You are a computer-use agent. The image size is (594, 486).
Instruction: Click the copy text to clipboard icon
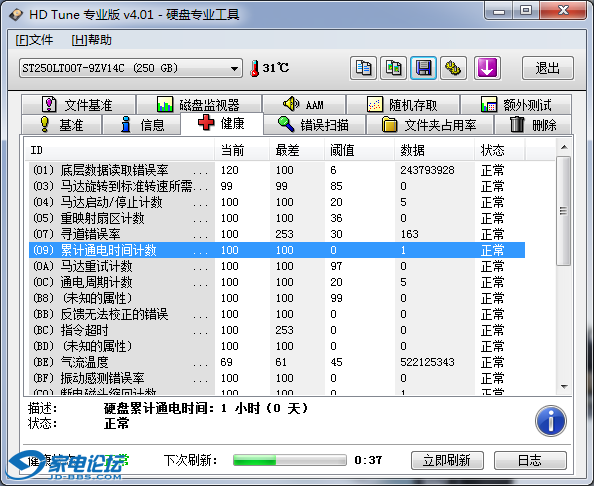[363, 68]
